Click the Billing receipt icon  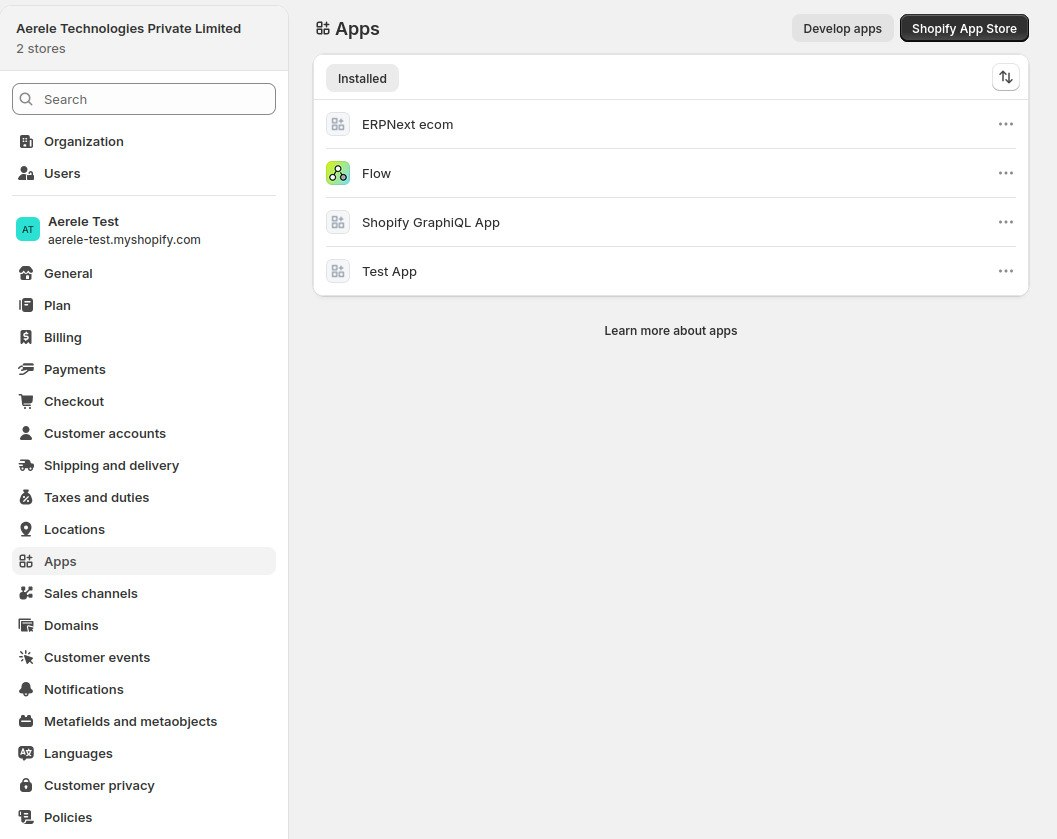pos(26,337)
